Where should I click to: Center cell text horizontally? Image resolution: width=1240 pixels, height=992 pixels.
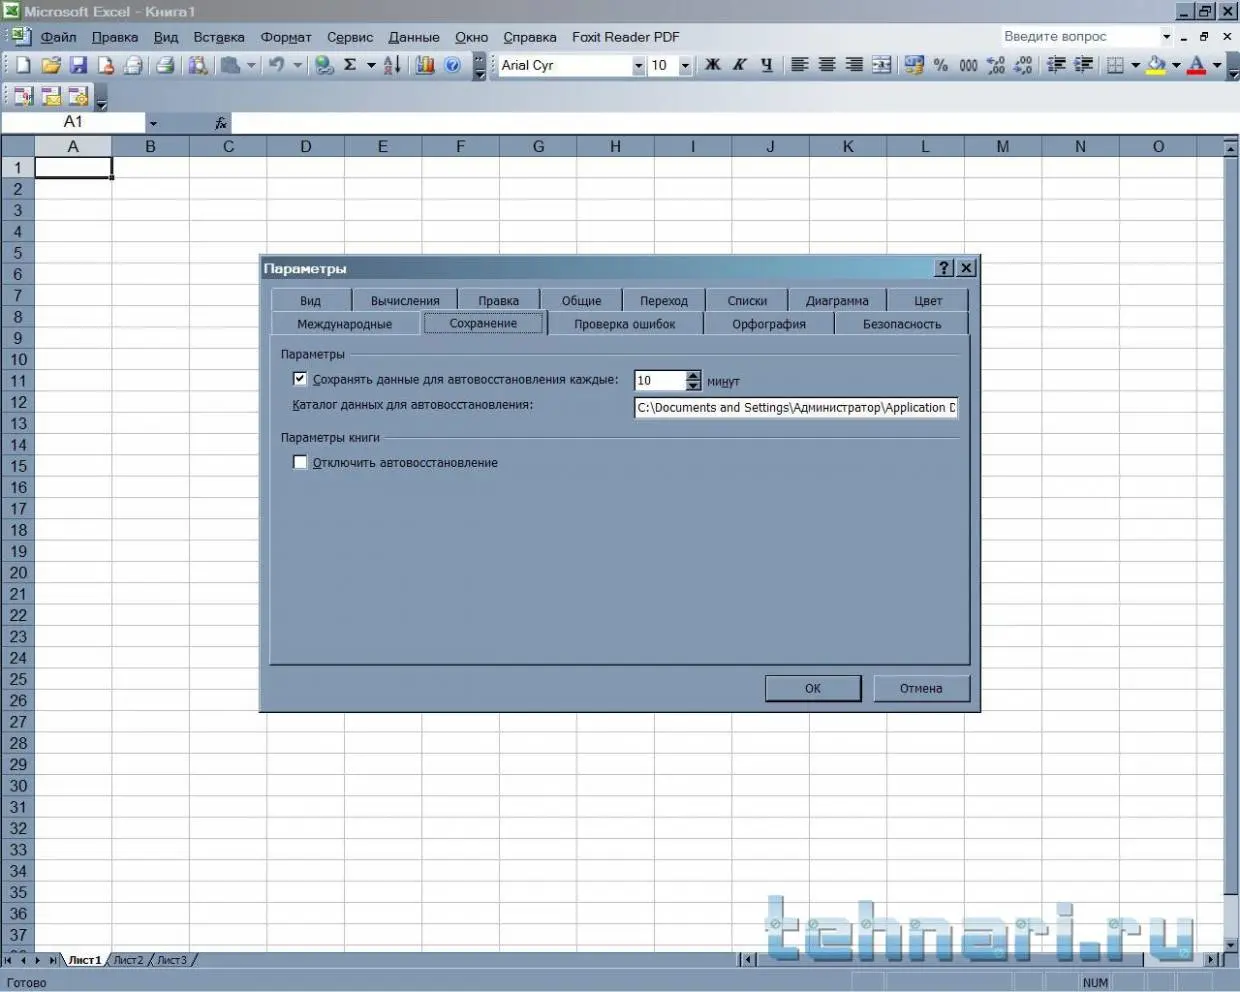[827, 65]
